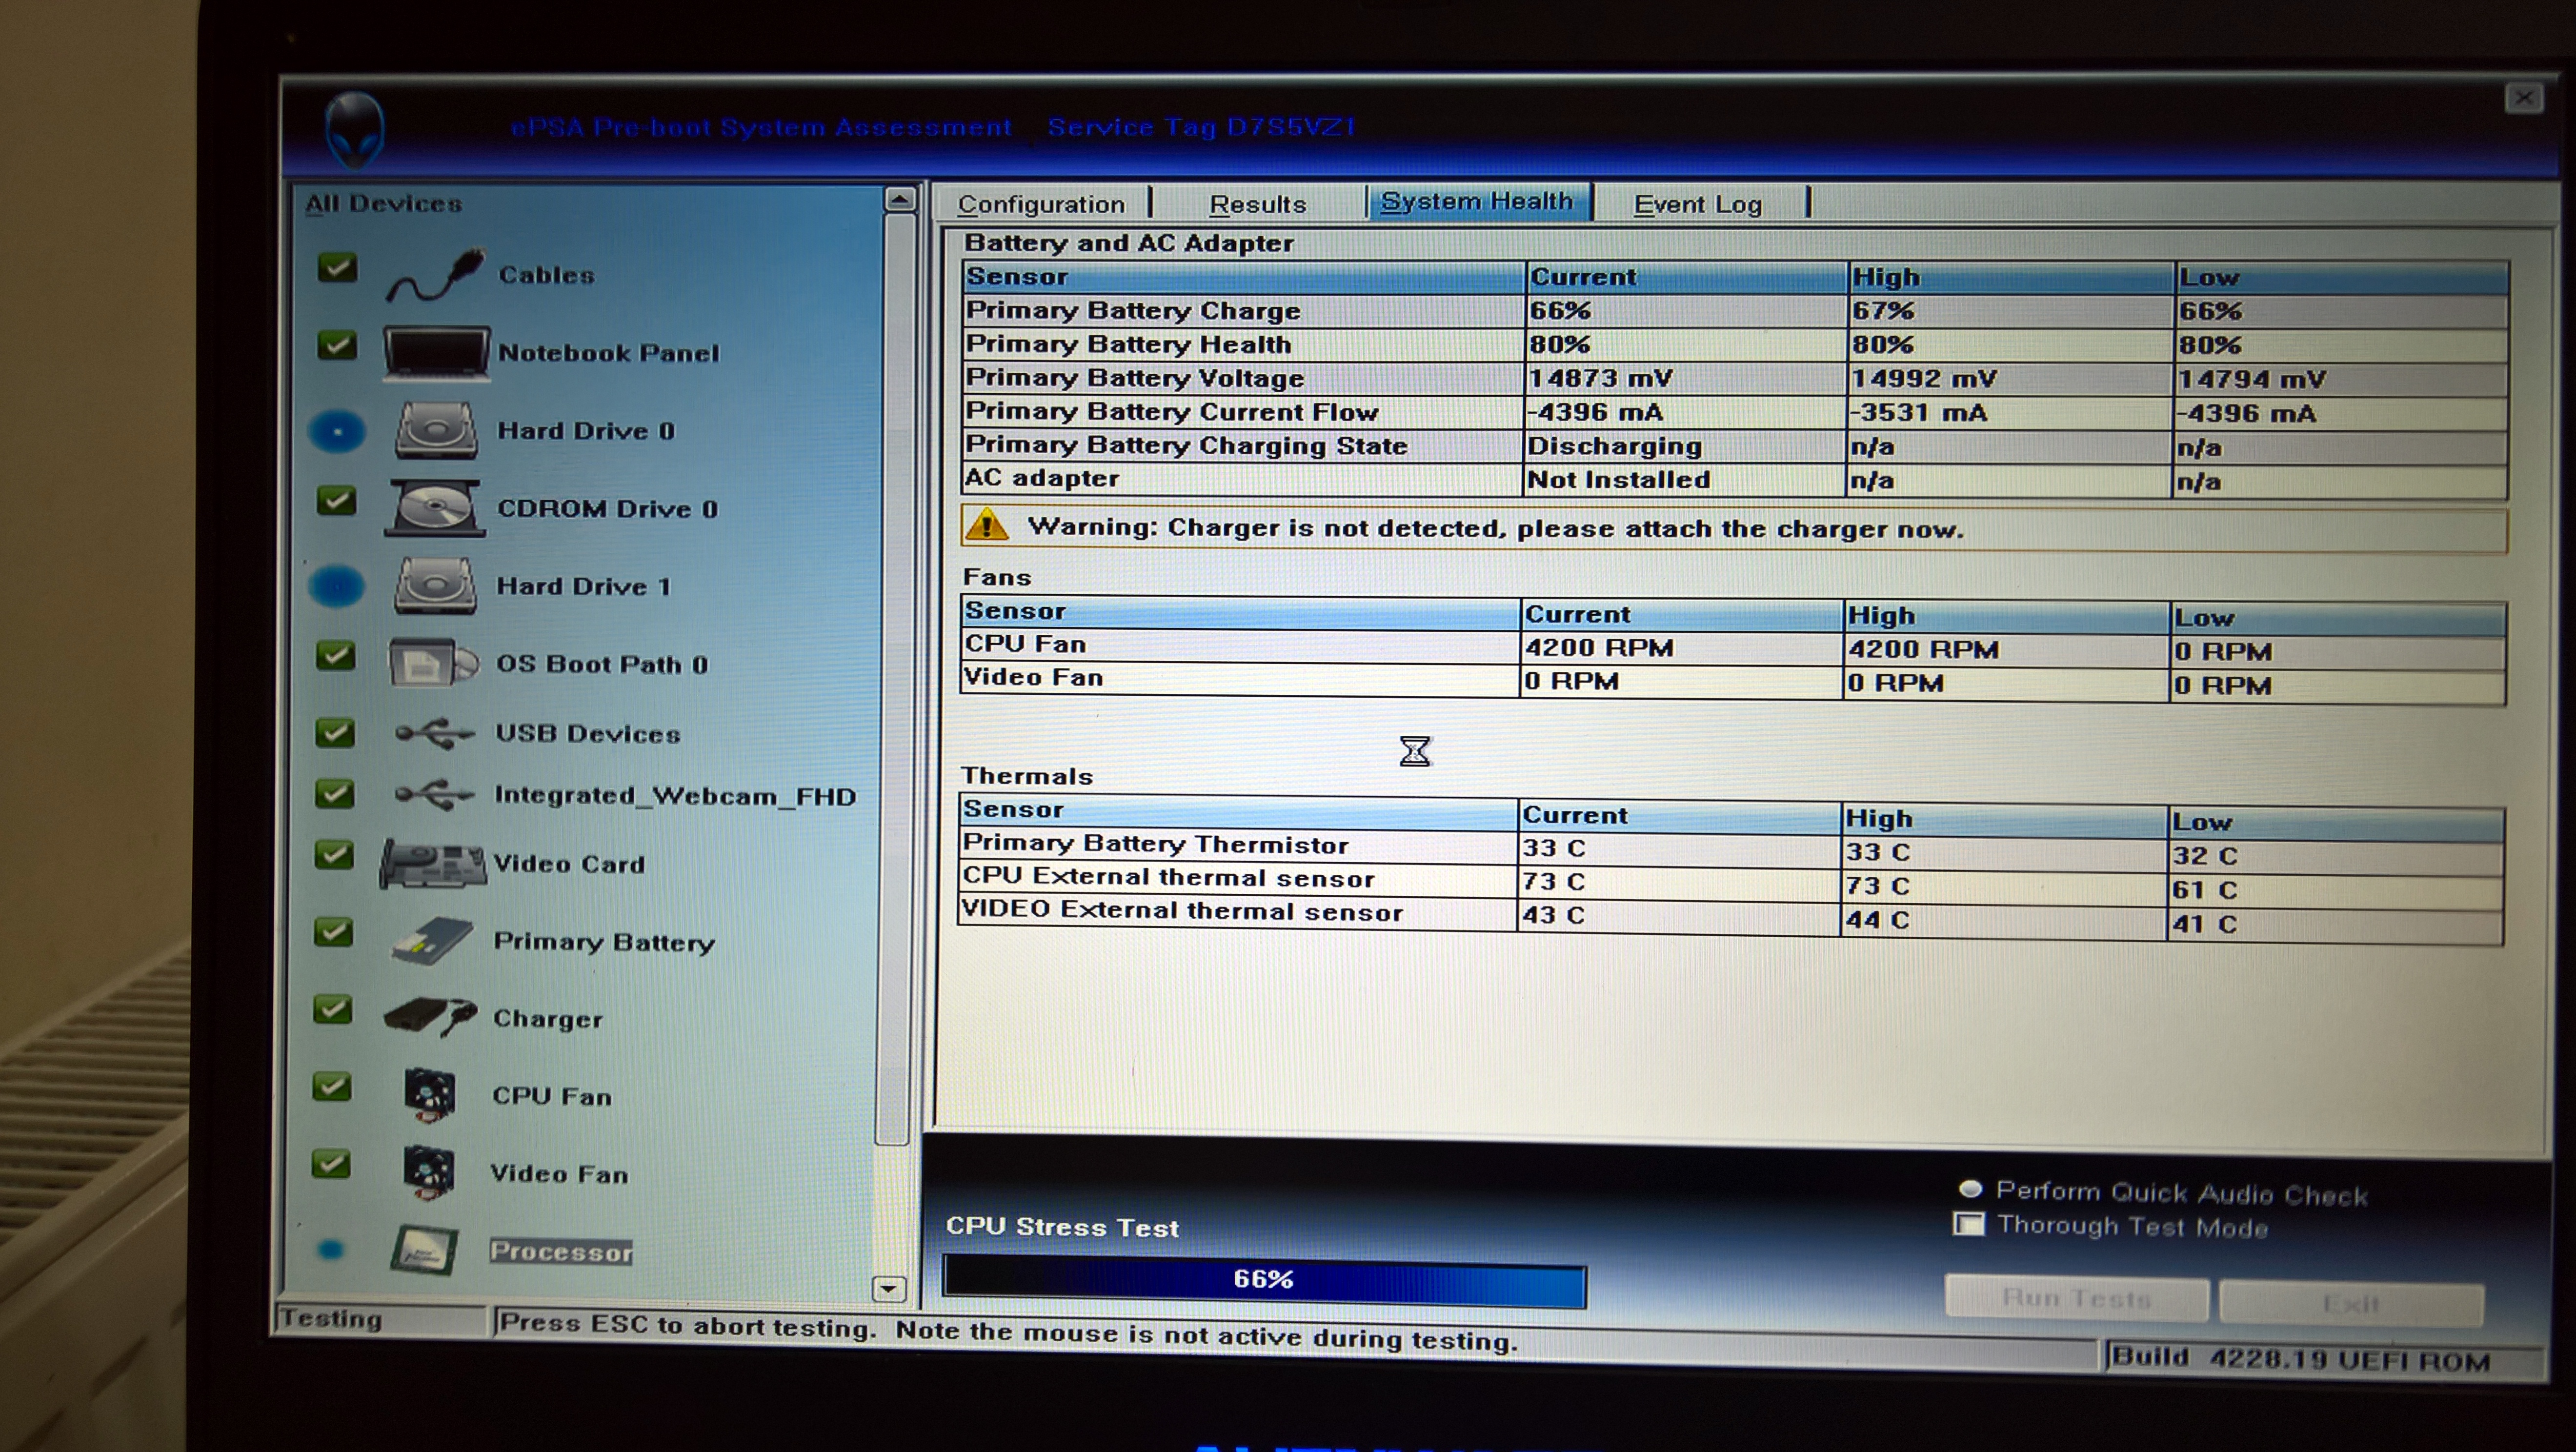Screen dimensions: 2576x1452
Task: Toggle the CDROM Drive 0 checkbox
Action: 336,501
